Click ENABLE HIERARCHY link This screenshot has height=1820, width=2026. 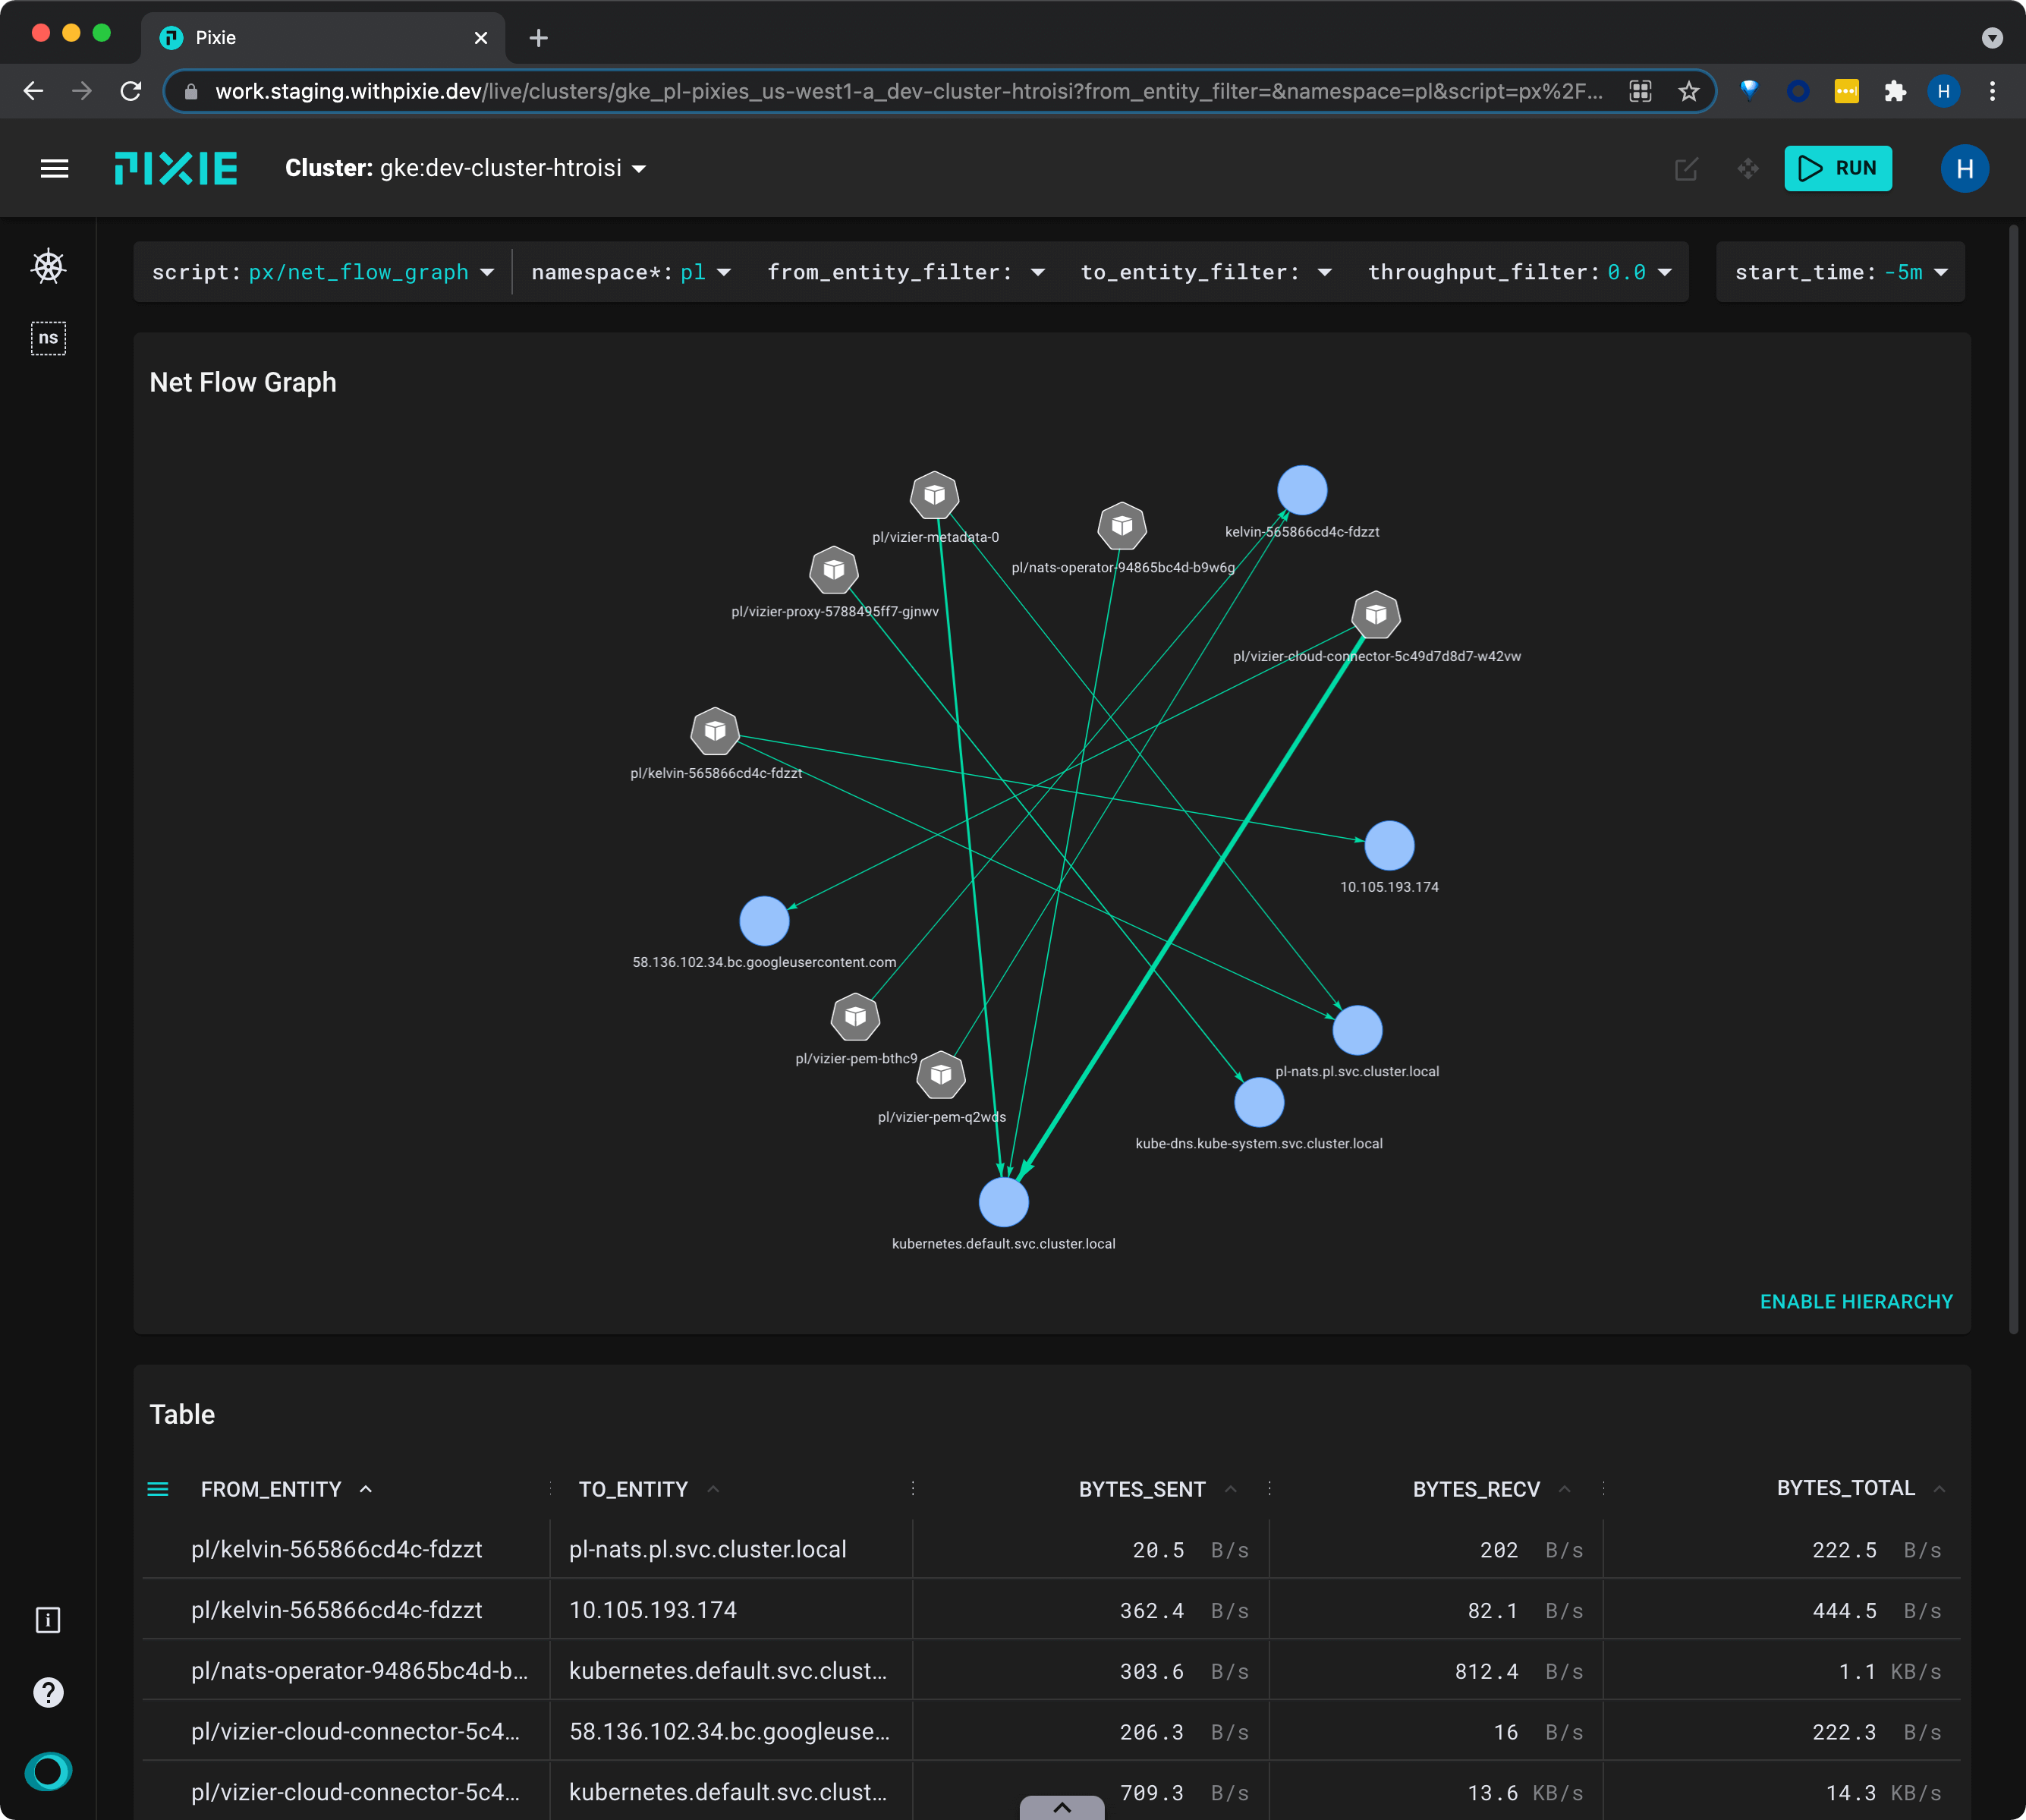click(1855, 1301)
